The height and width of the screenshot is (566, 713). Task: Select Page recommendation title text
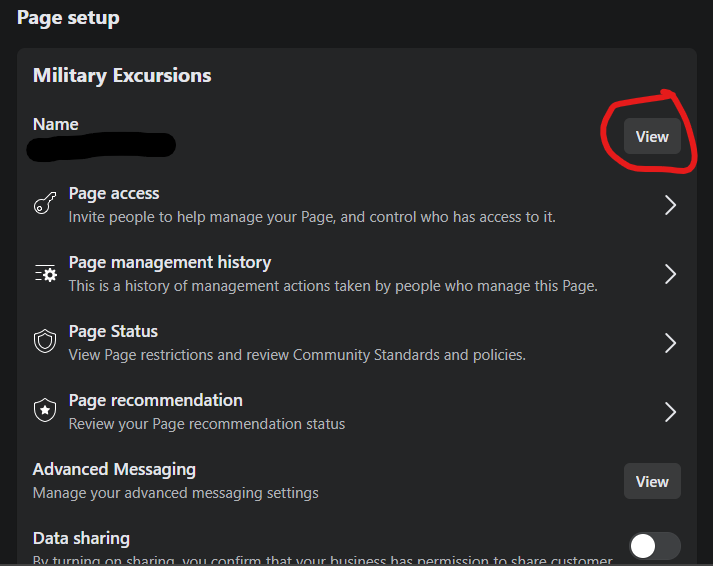coord(155,400)
